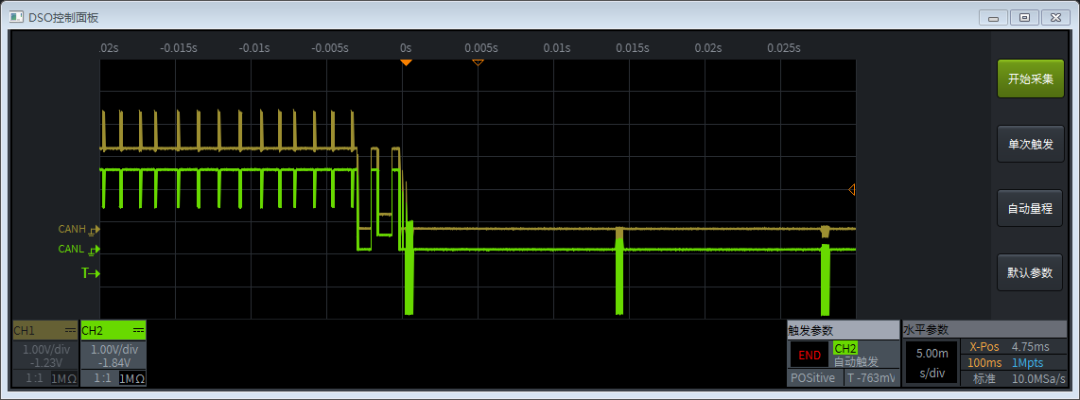Click the green T trigger level marker
Screen dimensions: 1080x400
pyautogui.click(x=91, y=273)
